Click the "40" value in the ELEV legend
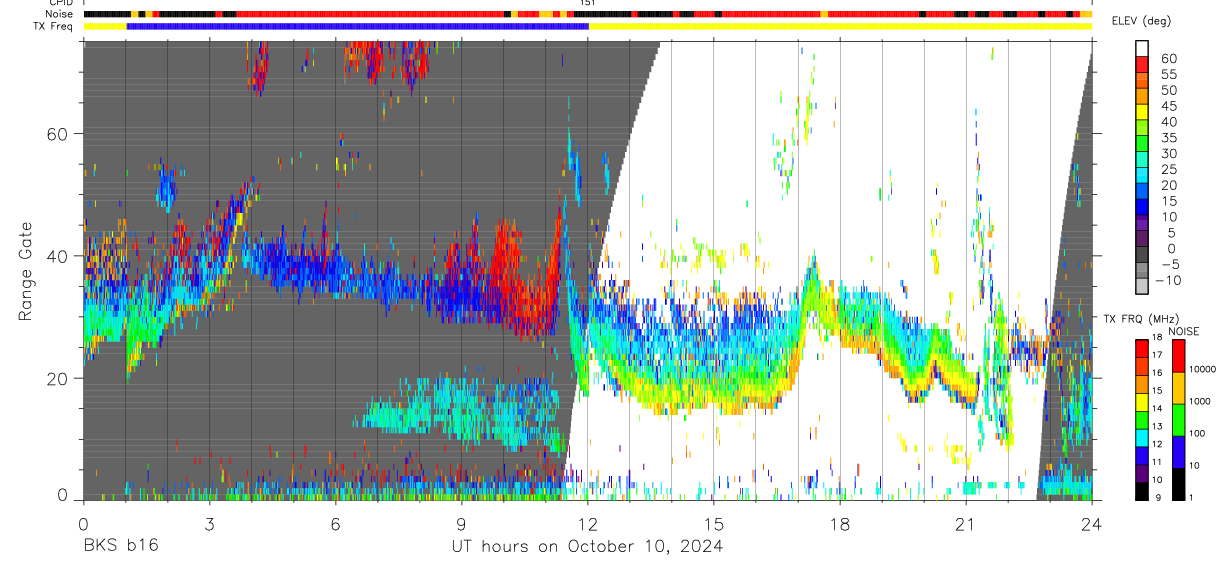Screen dimensions: 1228x567 coord(1168,121)
